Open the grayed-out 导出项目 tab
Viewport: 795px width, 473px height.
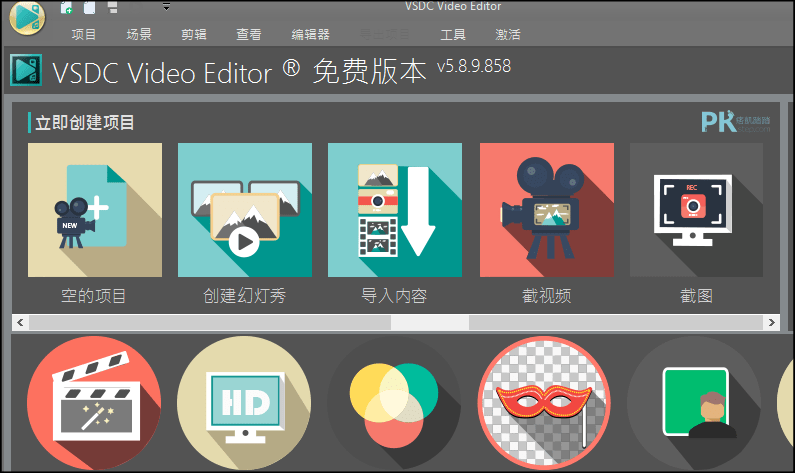tap(385, 34)
